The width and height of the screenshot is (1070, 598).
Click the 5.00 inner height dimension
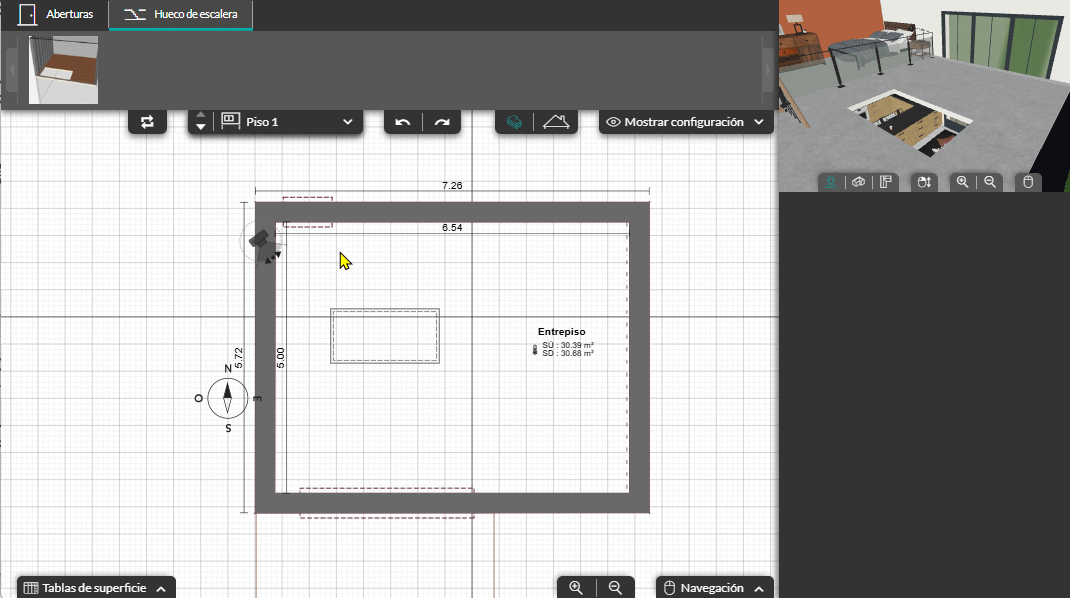pos(280,358)
